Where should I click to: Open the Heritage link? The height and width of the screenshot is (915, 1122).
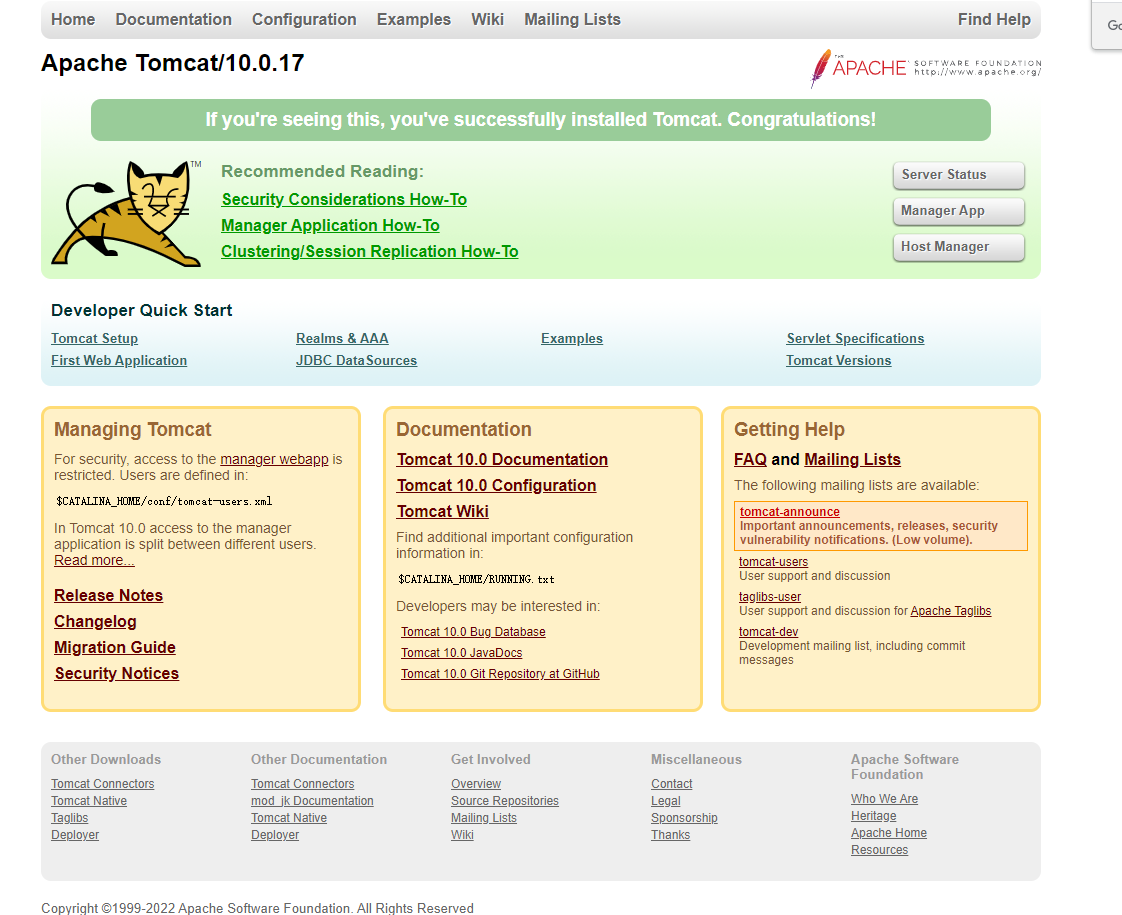[x=874, y=816]
